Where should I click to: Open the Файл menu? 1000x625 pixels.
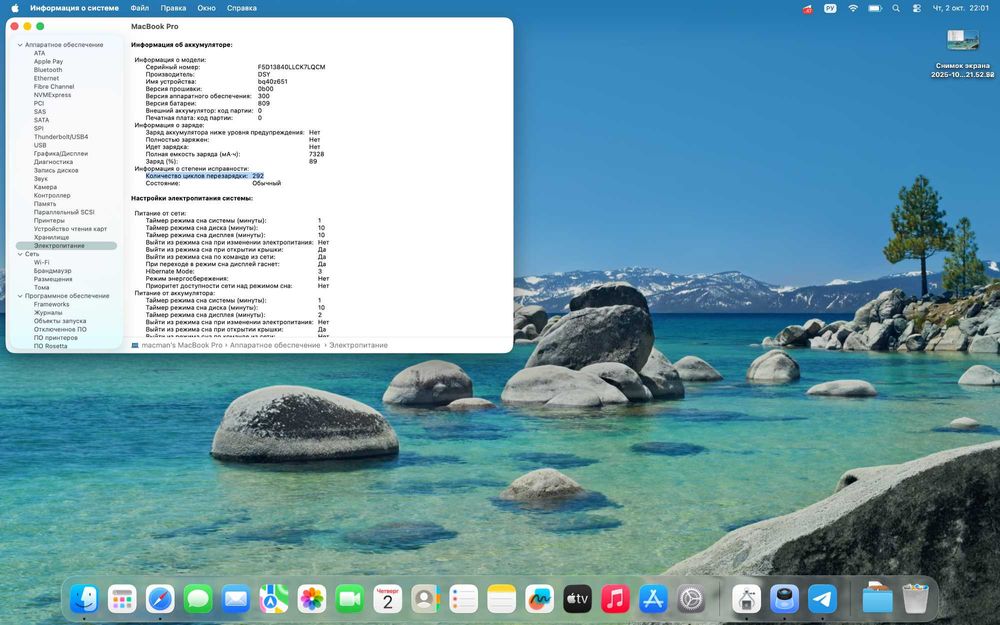click(139, 8)
